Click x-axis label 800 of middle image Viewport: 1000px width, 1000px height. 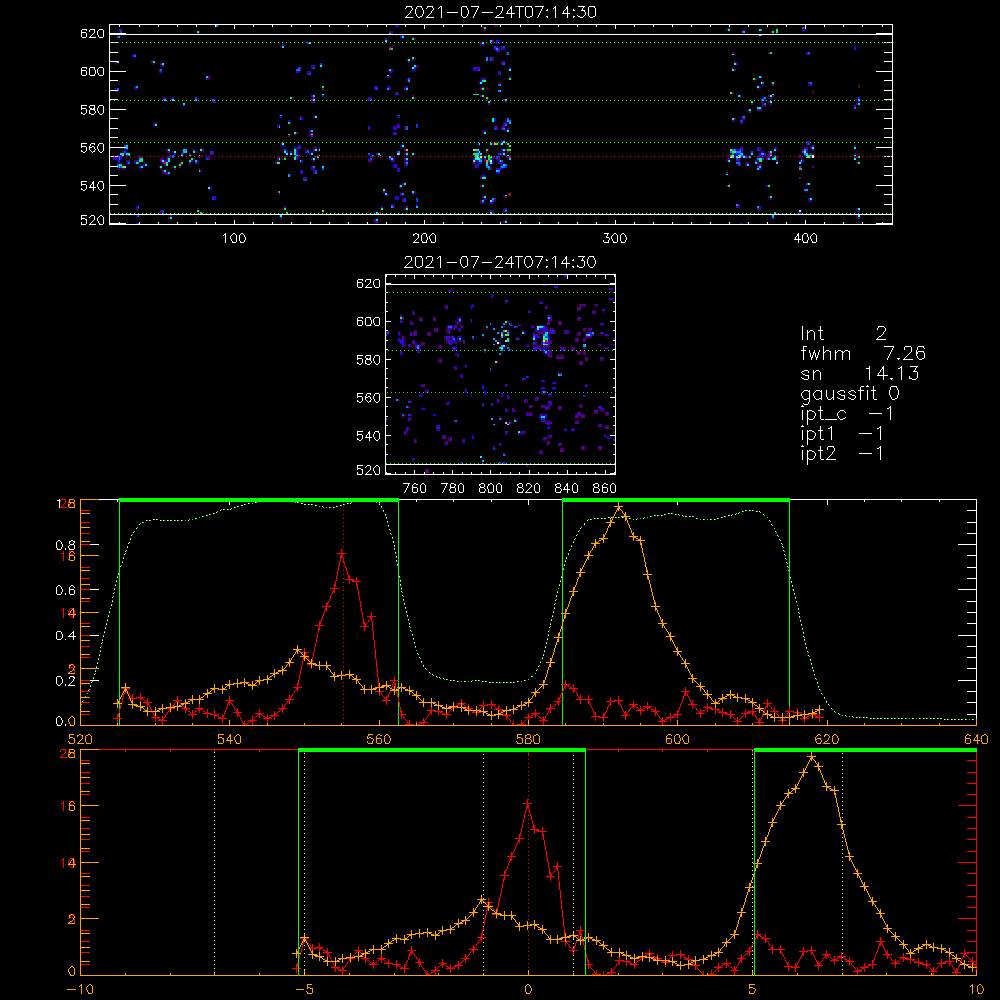tap(490, 489)
